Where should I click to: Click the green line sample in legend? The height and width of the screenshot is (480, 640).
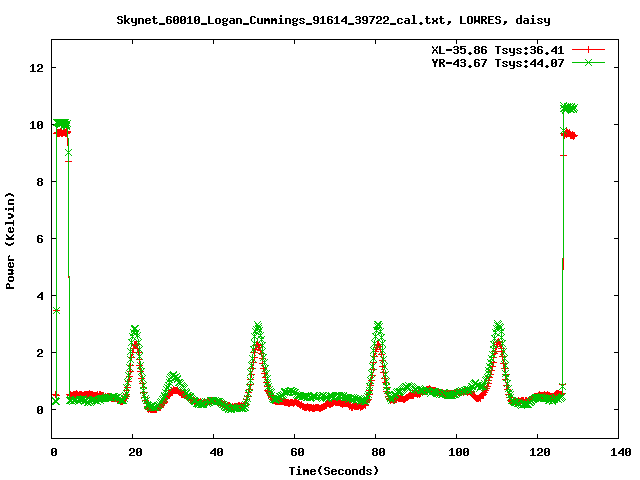click(x=588, y=62)
